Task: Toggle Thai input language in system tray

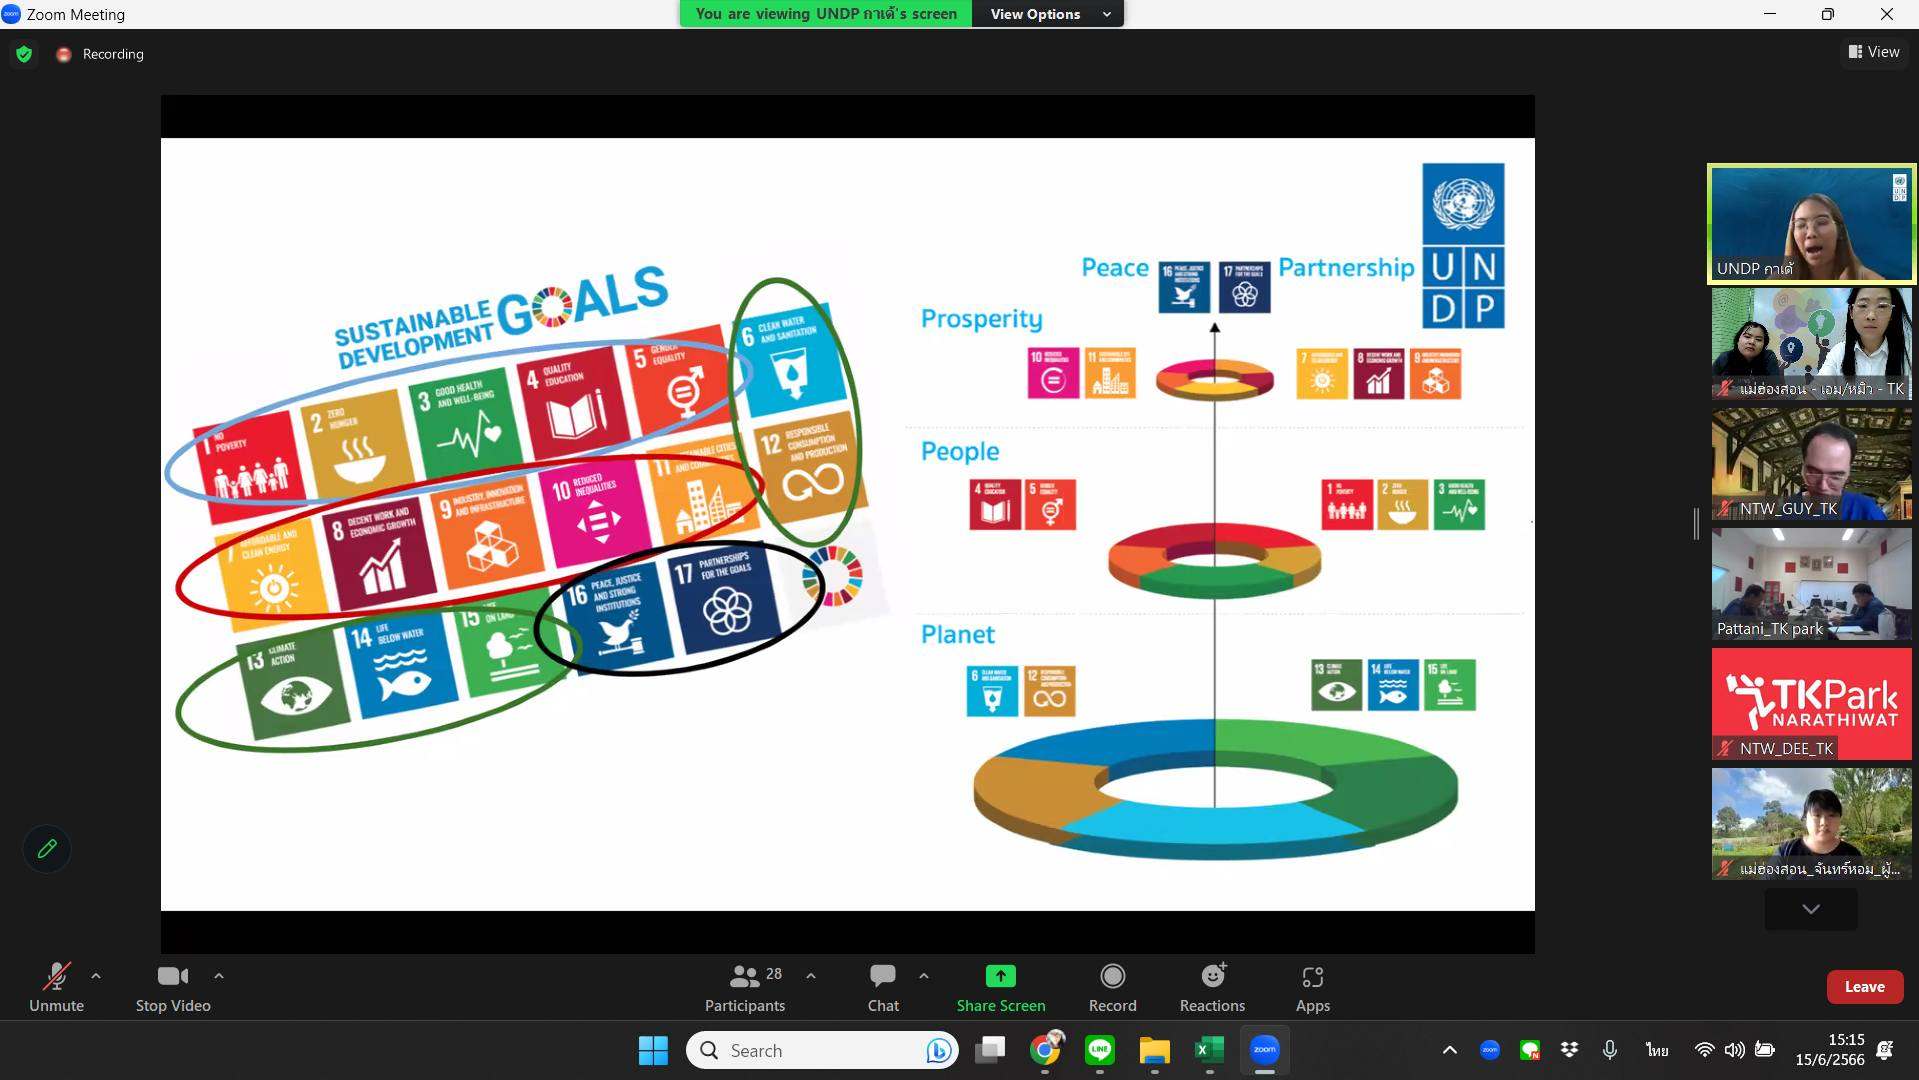Action: pyautogui.click(x=1657, y=1050)
